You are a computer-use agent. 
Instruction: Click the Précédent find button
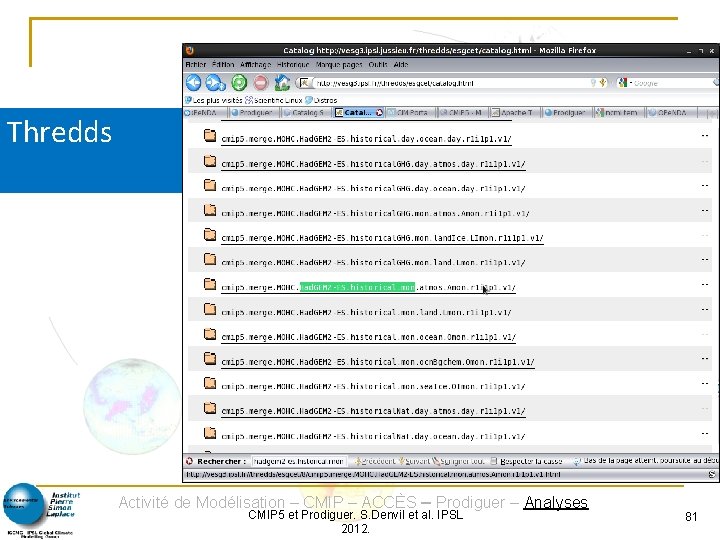(375, 461)
